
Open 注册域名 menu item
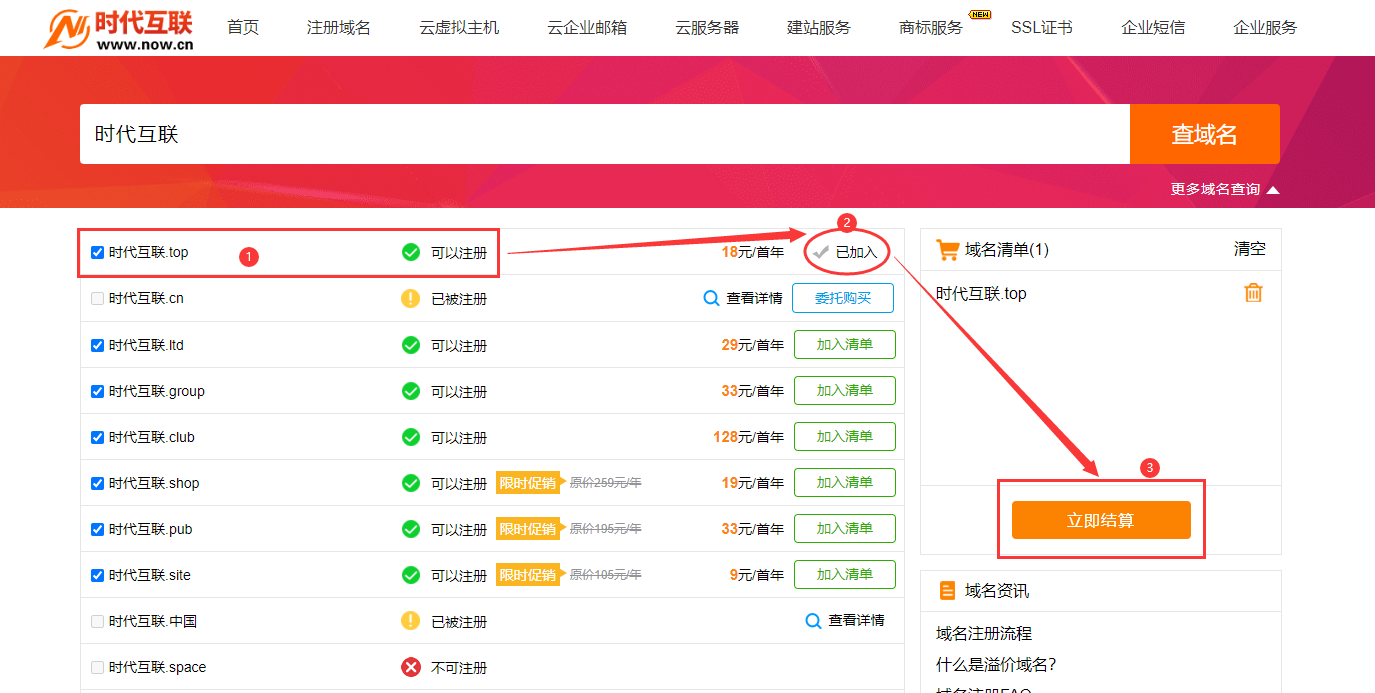pyautogui.click(x=339, y=27)
